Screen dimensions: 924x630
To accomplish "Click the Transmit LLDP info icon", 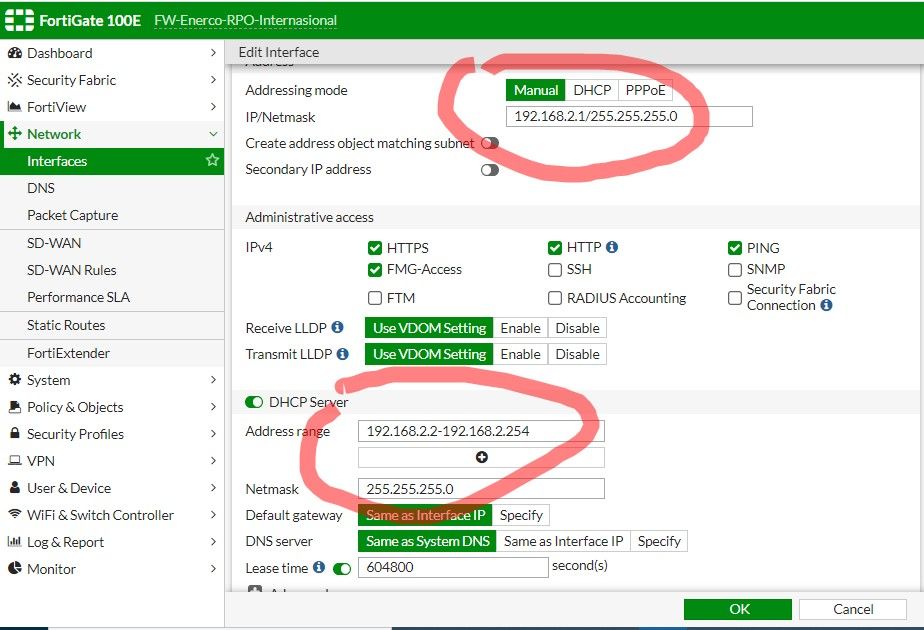I will pos(342,354).
